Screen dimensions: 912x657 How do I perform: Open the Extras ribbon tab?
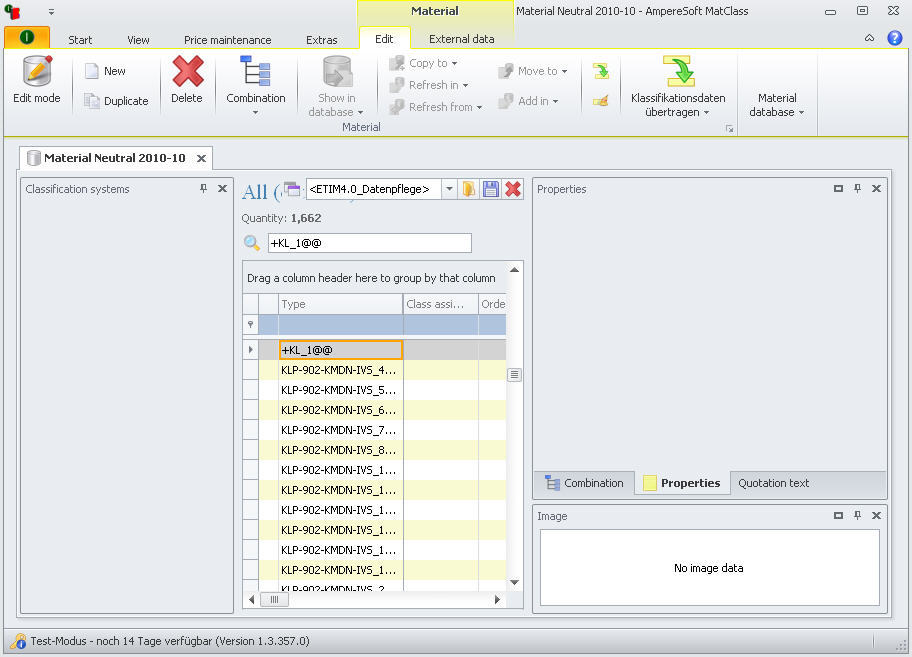(x=322, y=40)
